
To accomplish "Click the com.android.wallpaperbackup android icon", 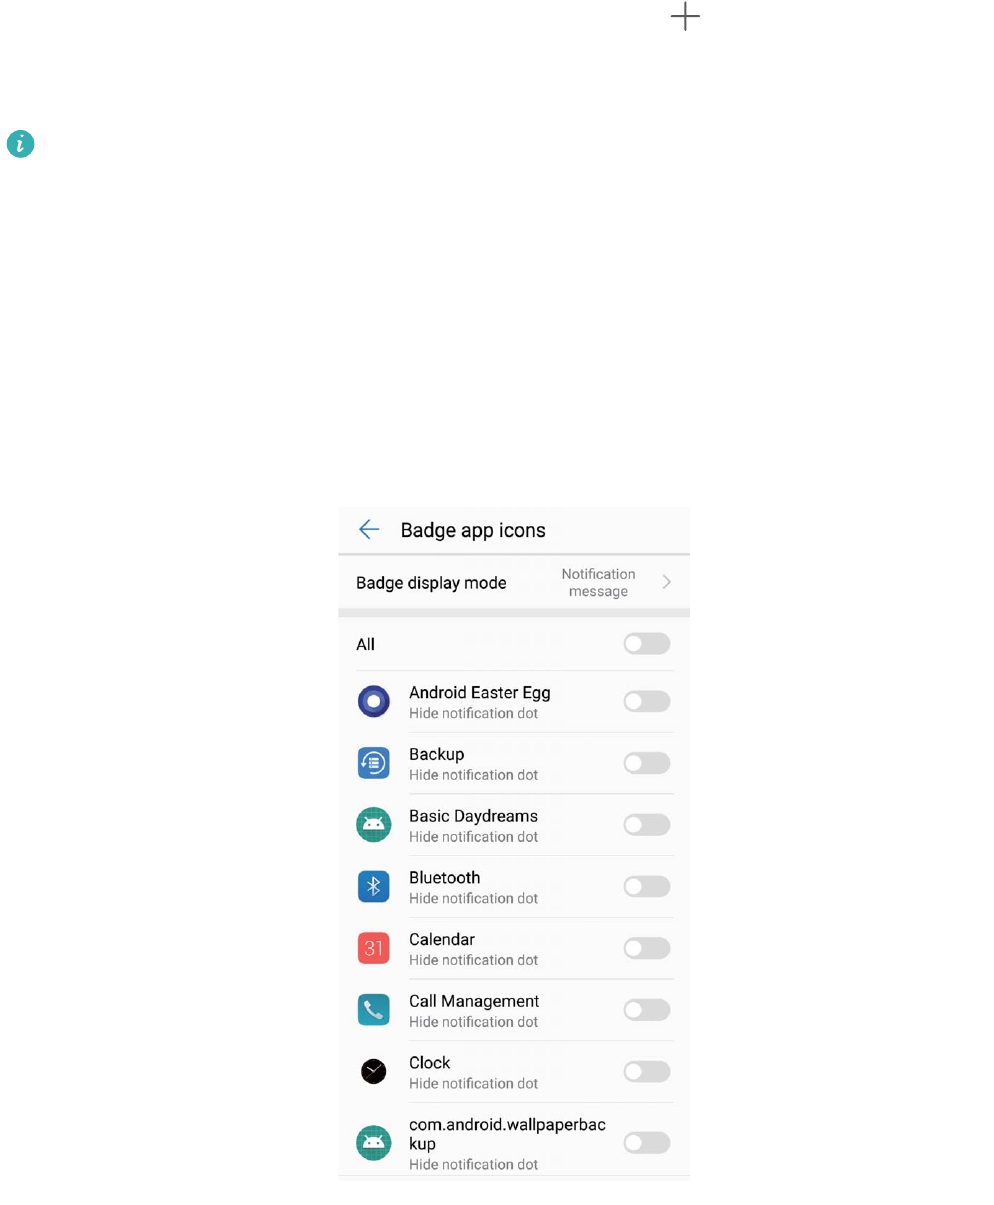I will tap(373, 1142).
